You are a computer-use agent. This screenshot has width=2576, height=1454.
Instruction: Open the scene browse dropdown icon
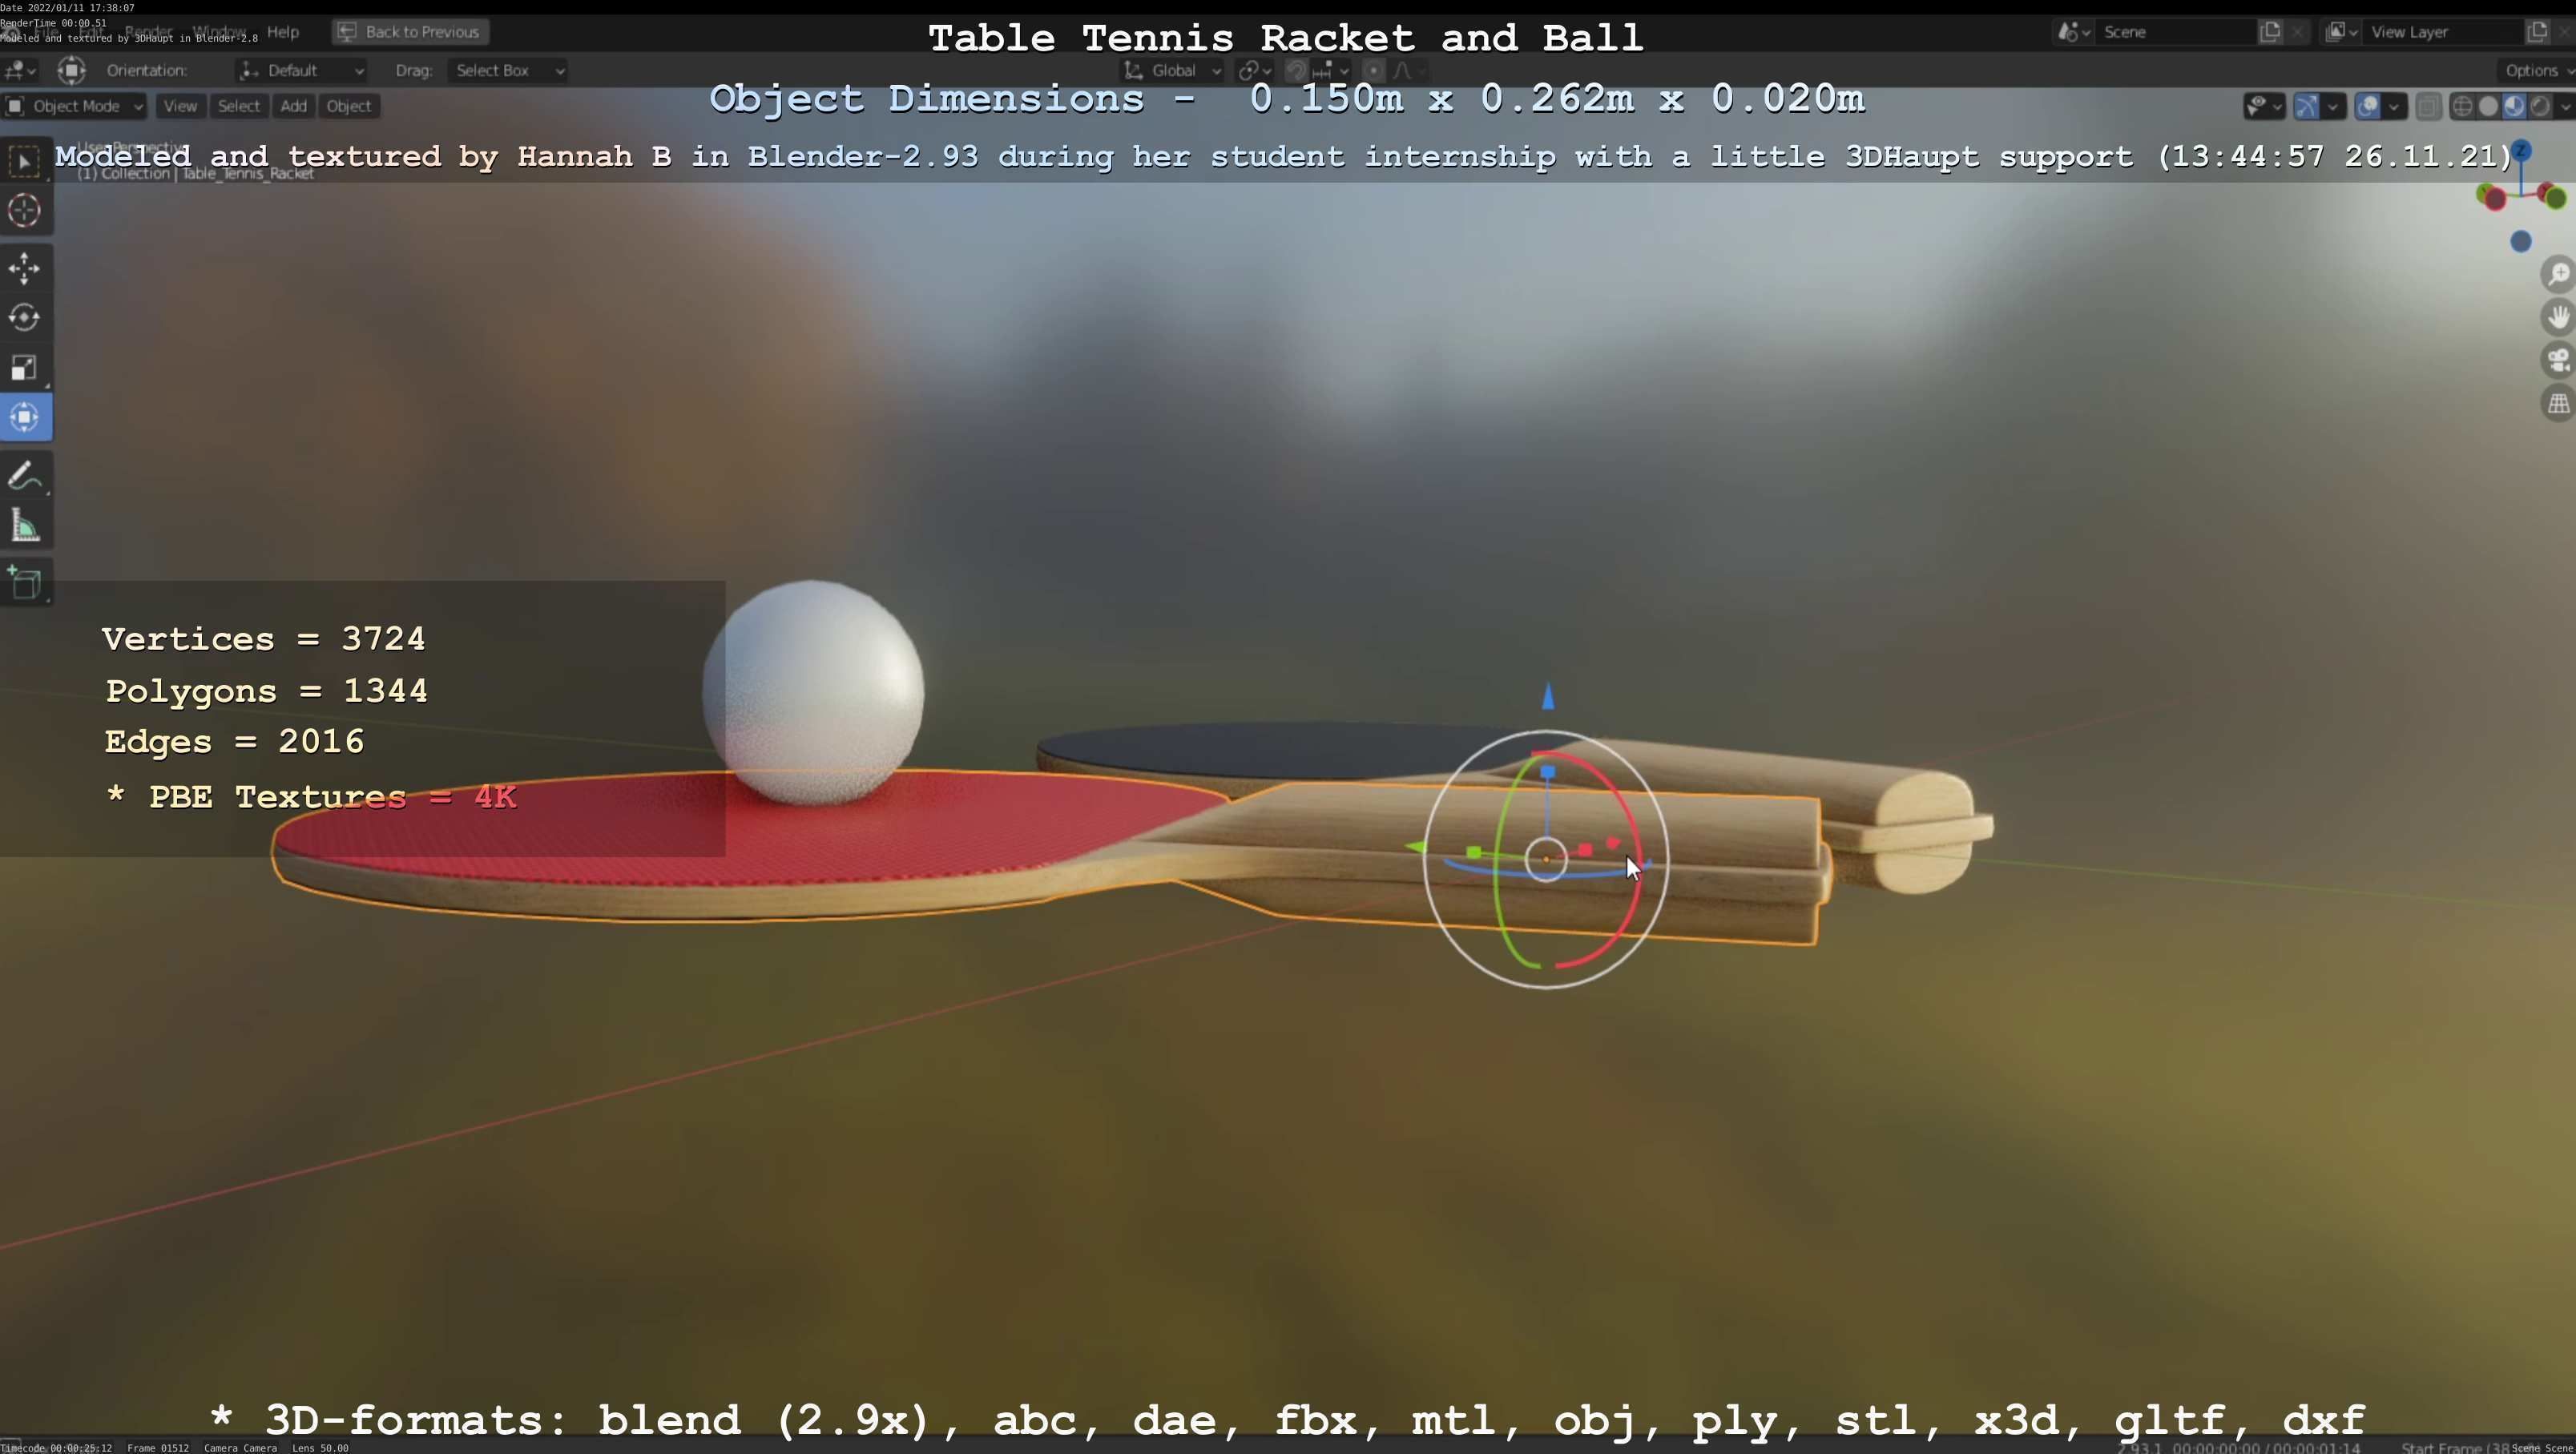[x=2074, y=32]
